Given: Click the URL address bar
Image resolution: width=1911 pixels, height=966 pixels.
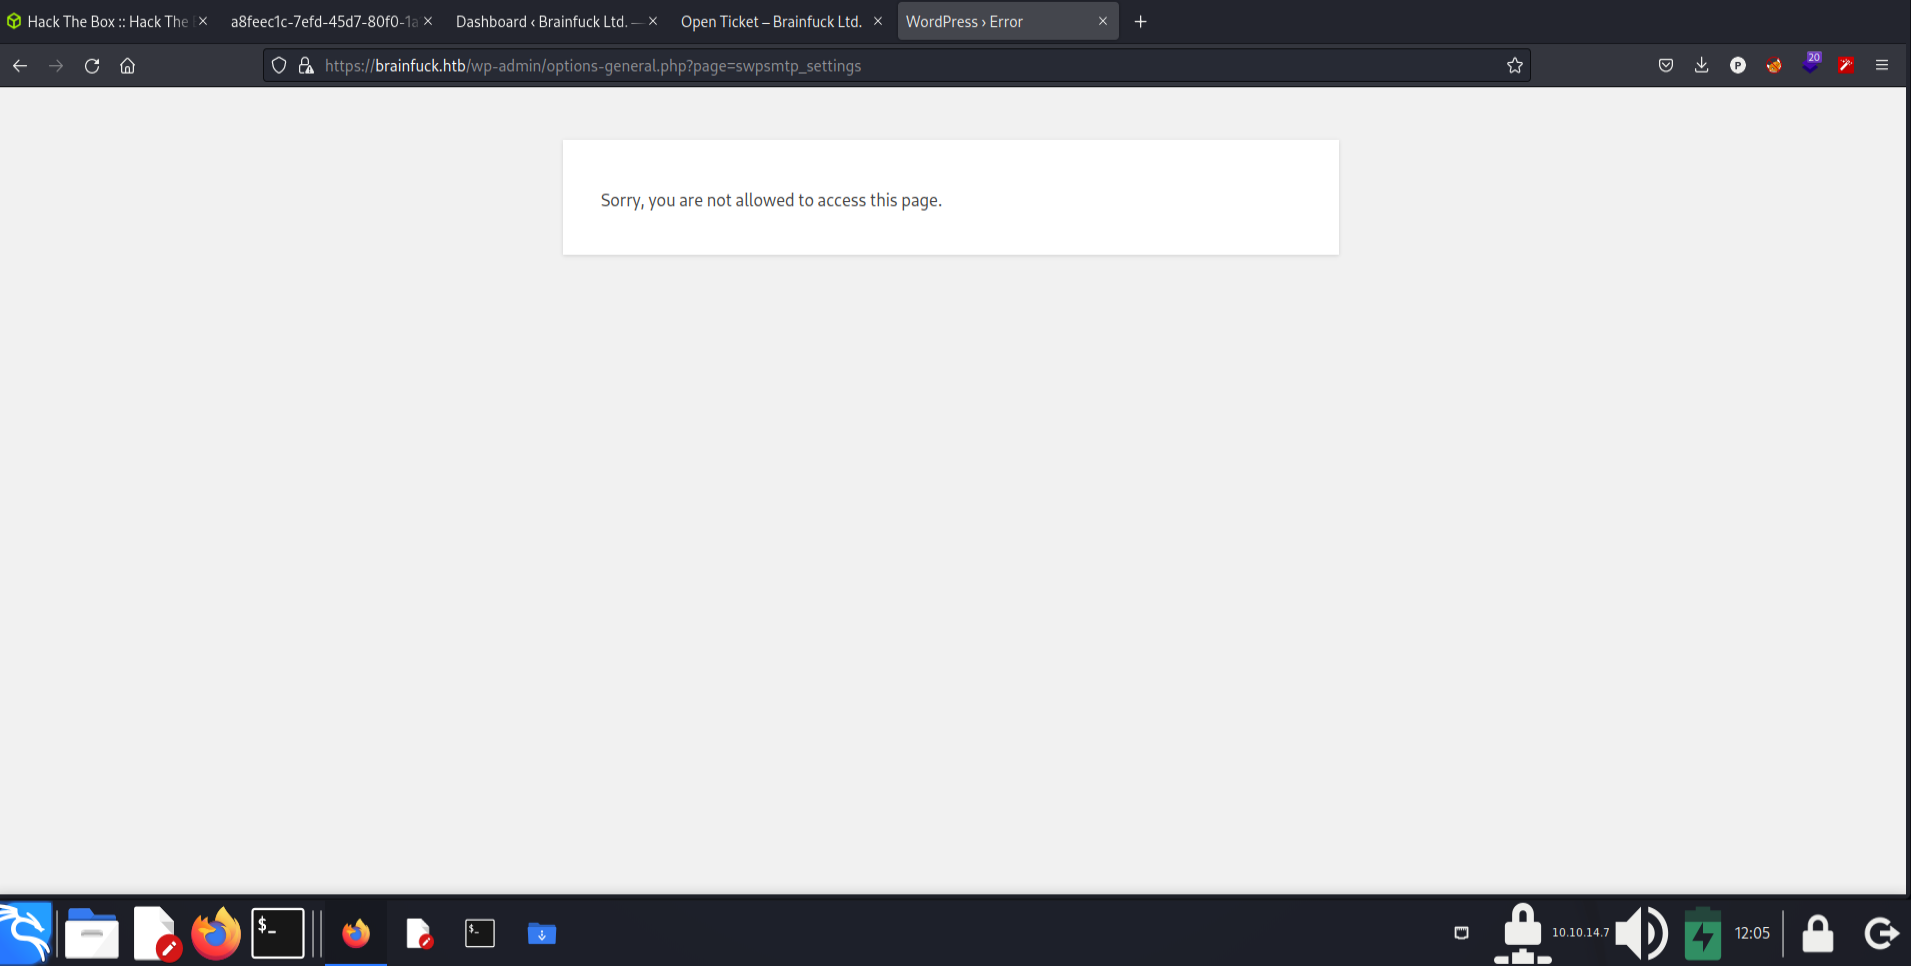Looking at the screenshot, I should (x=900, y=66).
